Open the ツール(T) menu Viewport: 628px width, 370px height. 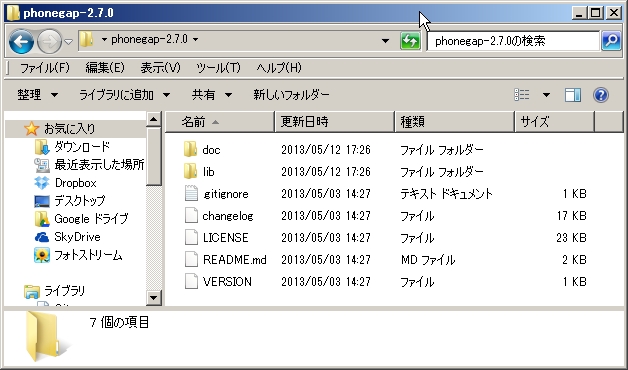218,68
